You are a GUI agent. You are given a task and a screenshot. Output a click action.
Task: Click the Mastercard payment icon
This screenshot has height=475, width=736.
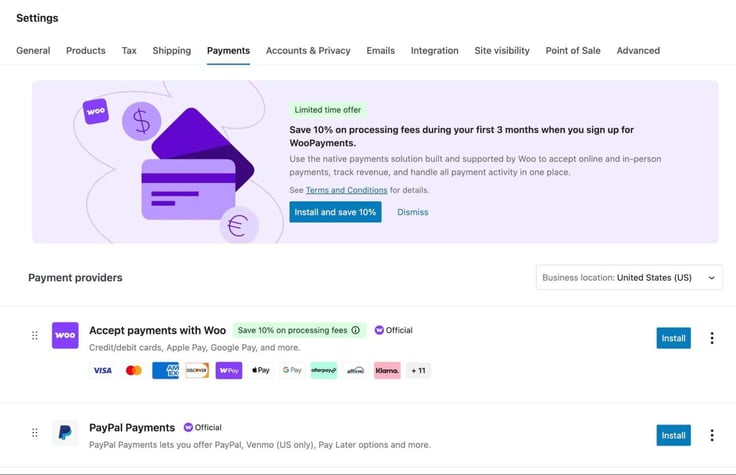[134, 370]
